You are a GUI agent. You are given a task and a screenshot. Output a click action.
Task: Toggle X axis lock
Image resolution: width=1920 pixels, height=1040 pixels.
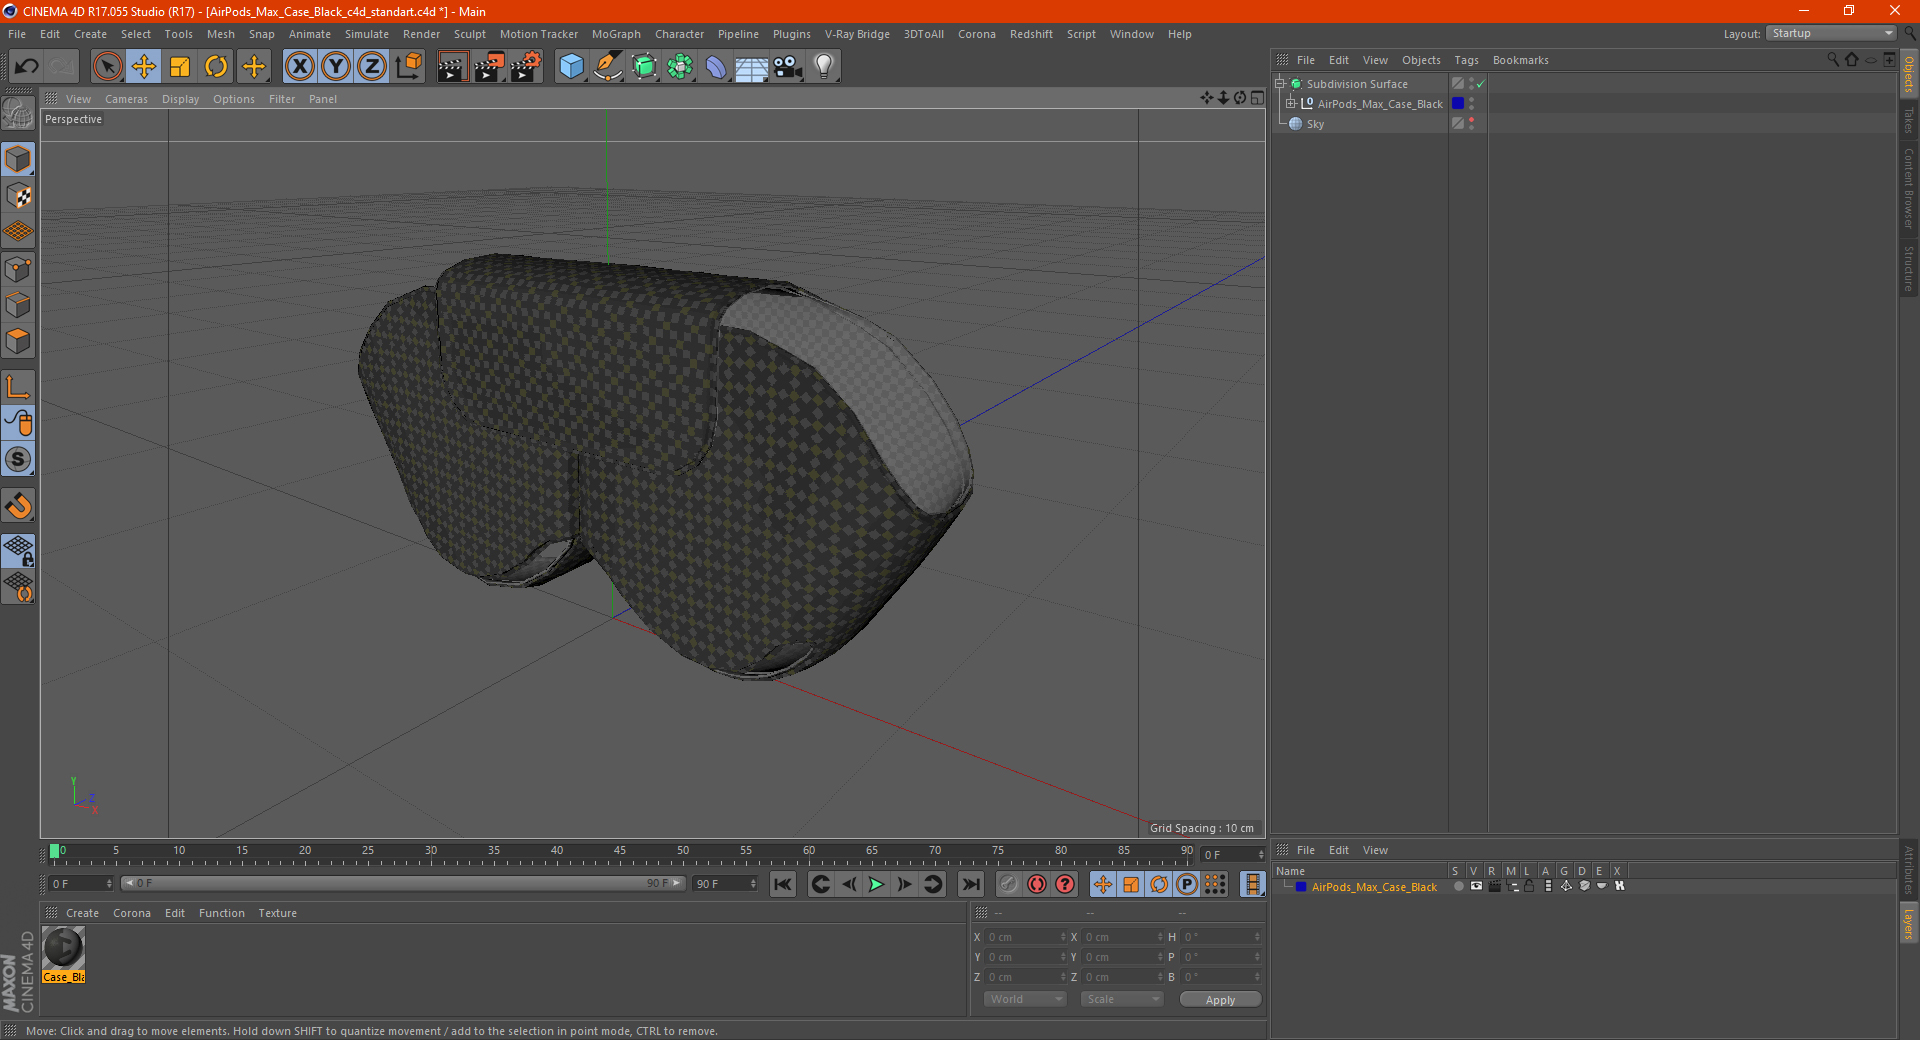point(300,67)
